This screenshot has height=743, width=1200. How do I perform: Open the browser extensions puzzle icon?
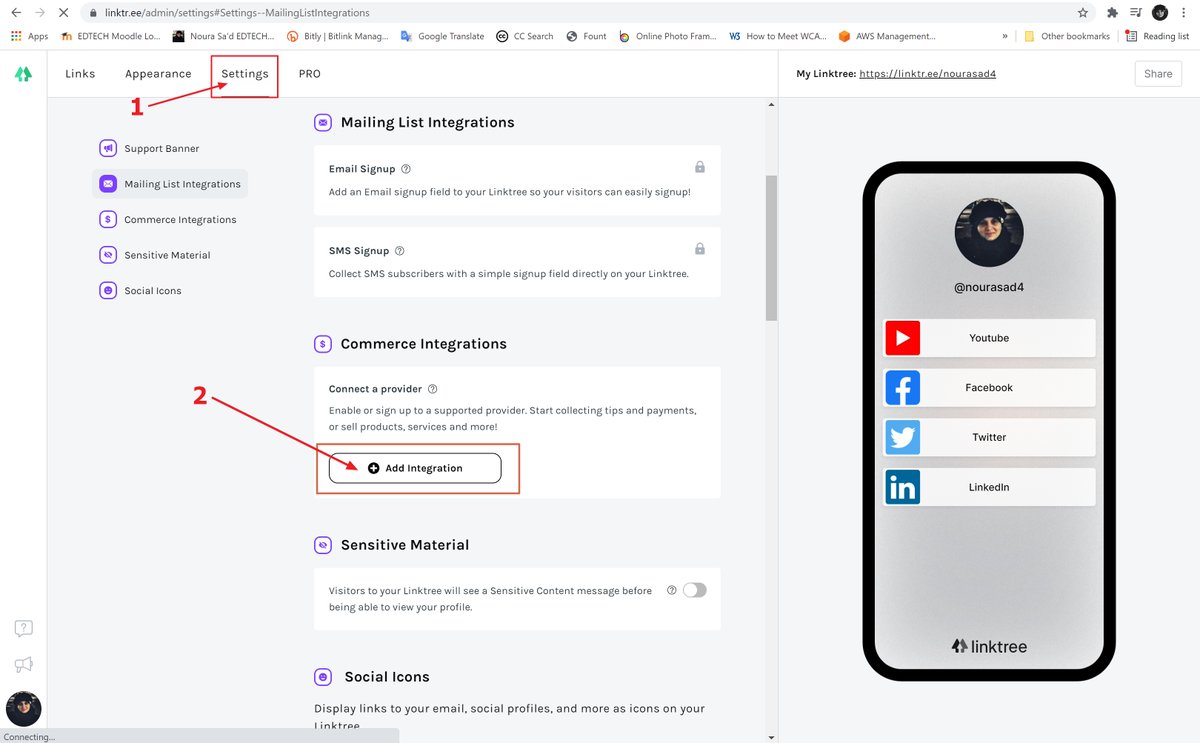click(1113, 13)
